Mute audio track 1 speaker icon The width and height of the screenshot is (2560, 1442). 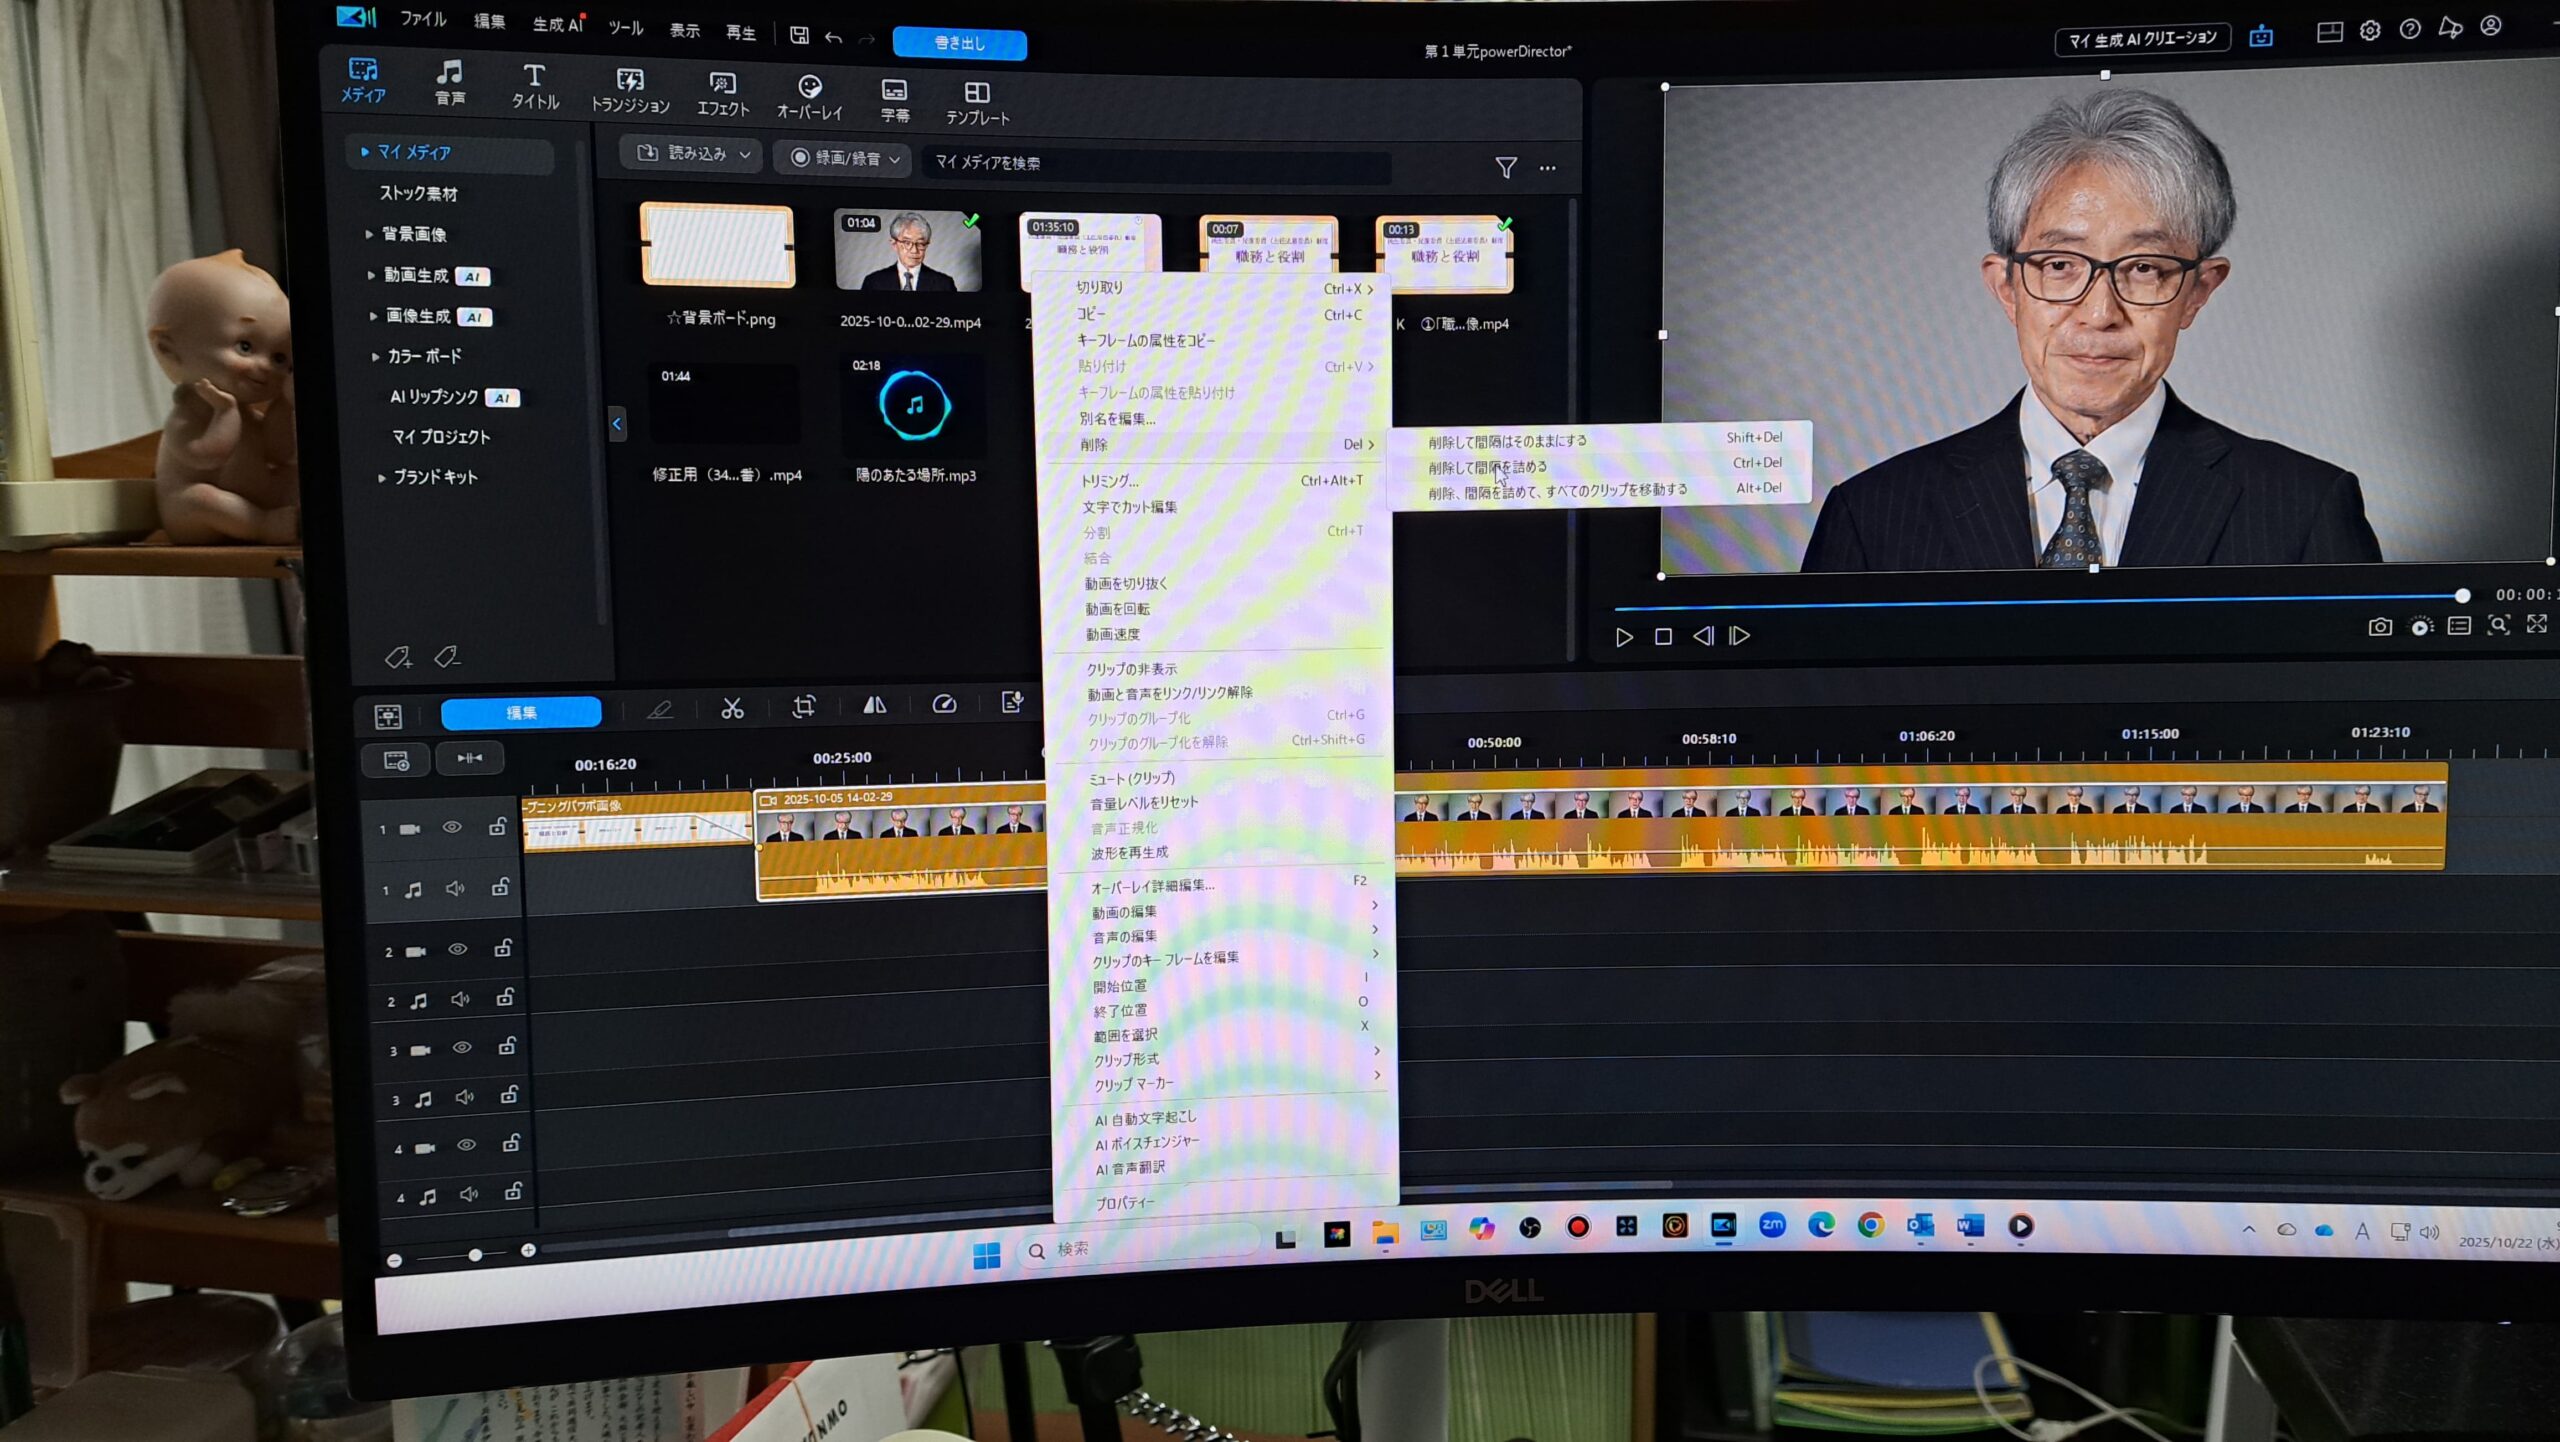click(455, 888)
